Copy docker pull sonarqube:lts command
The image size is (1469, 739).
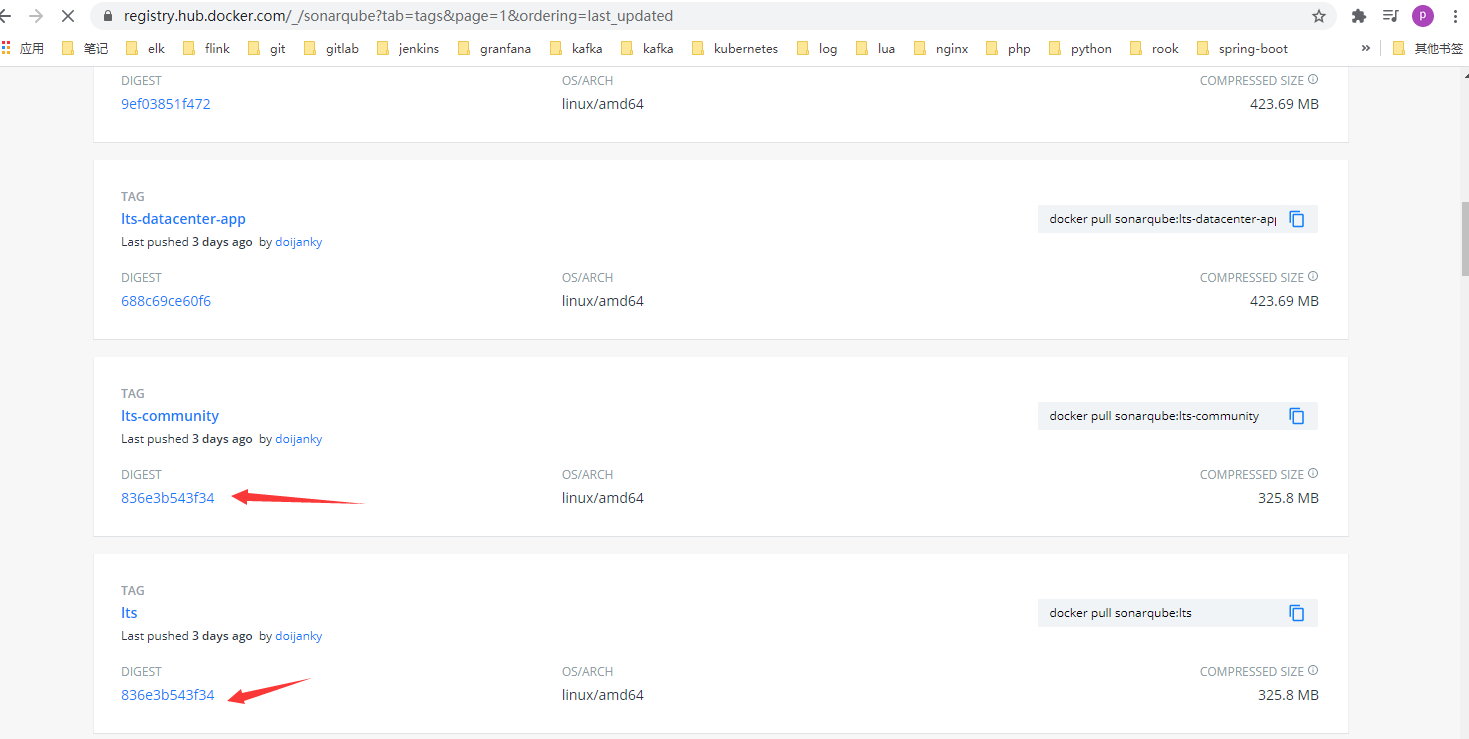coord(1297,613)
